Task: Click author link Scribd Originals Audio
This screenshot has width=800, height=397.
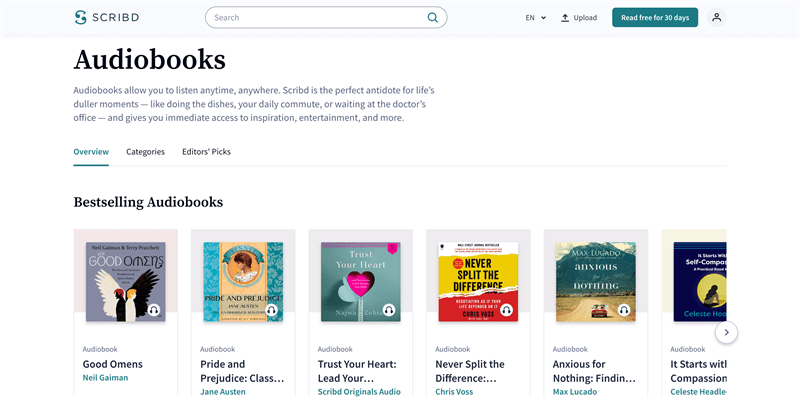Action: [x=359, y=392]
